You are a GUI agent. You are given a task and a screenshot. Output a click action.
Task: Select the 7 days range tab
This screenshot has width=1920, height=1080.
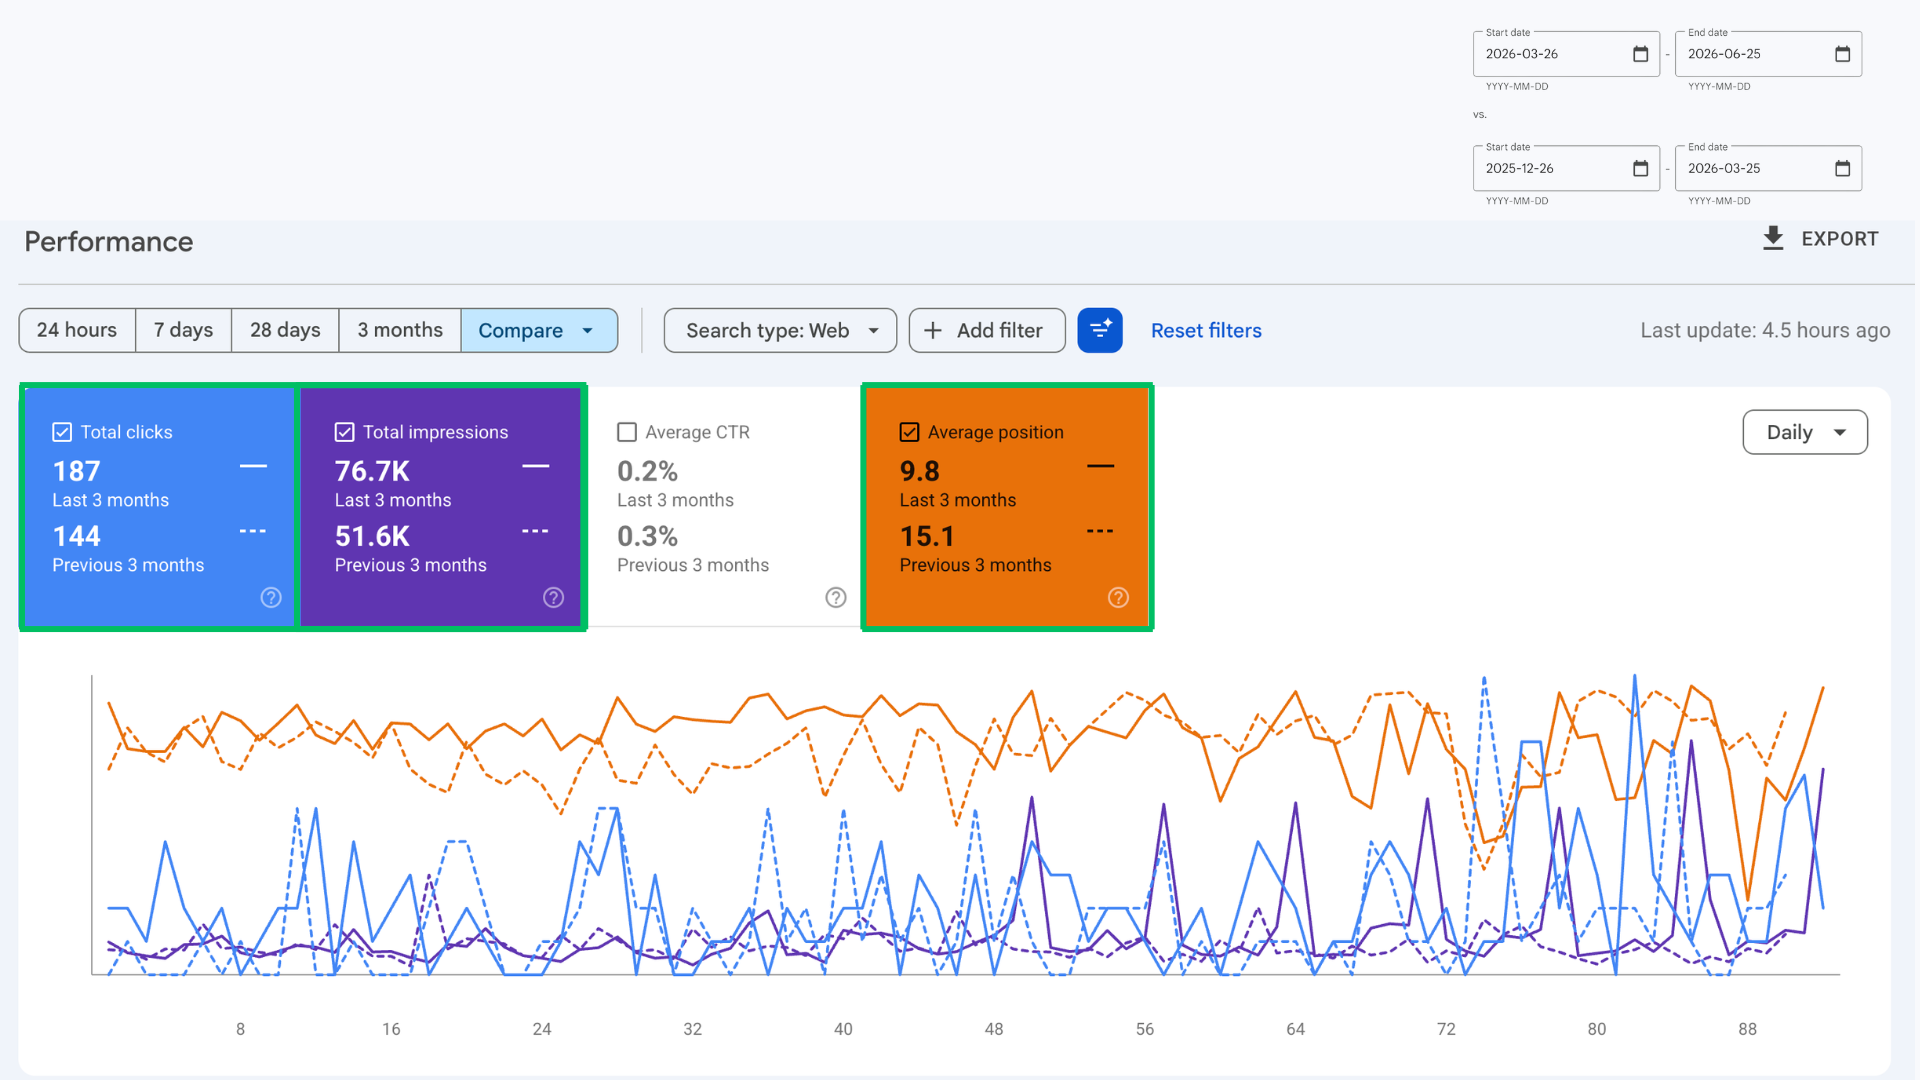pyautogui.click(x=184, y=330)
